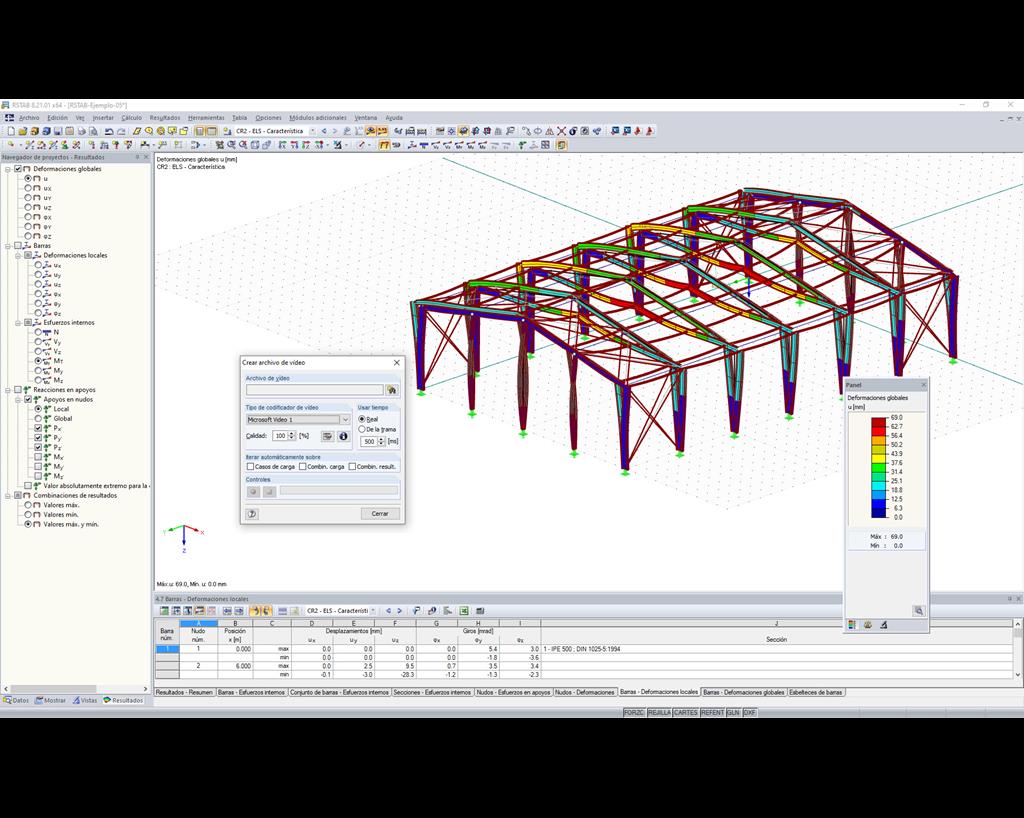Viewport: 1024px width, 818px height.
Task: Go to next load case arrow in main toolbar
Action: point(335,131)
